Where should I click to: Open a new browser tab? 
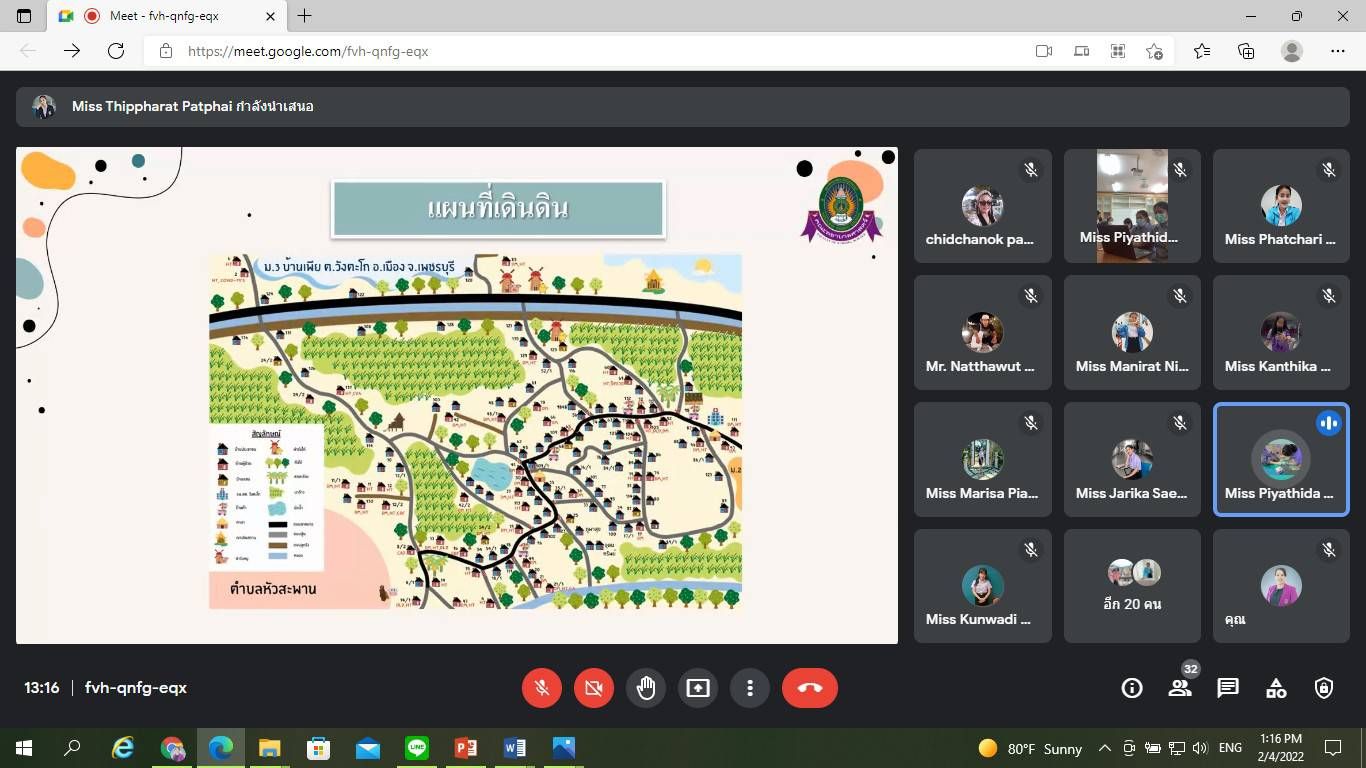(305, 16)
